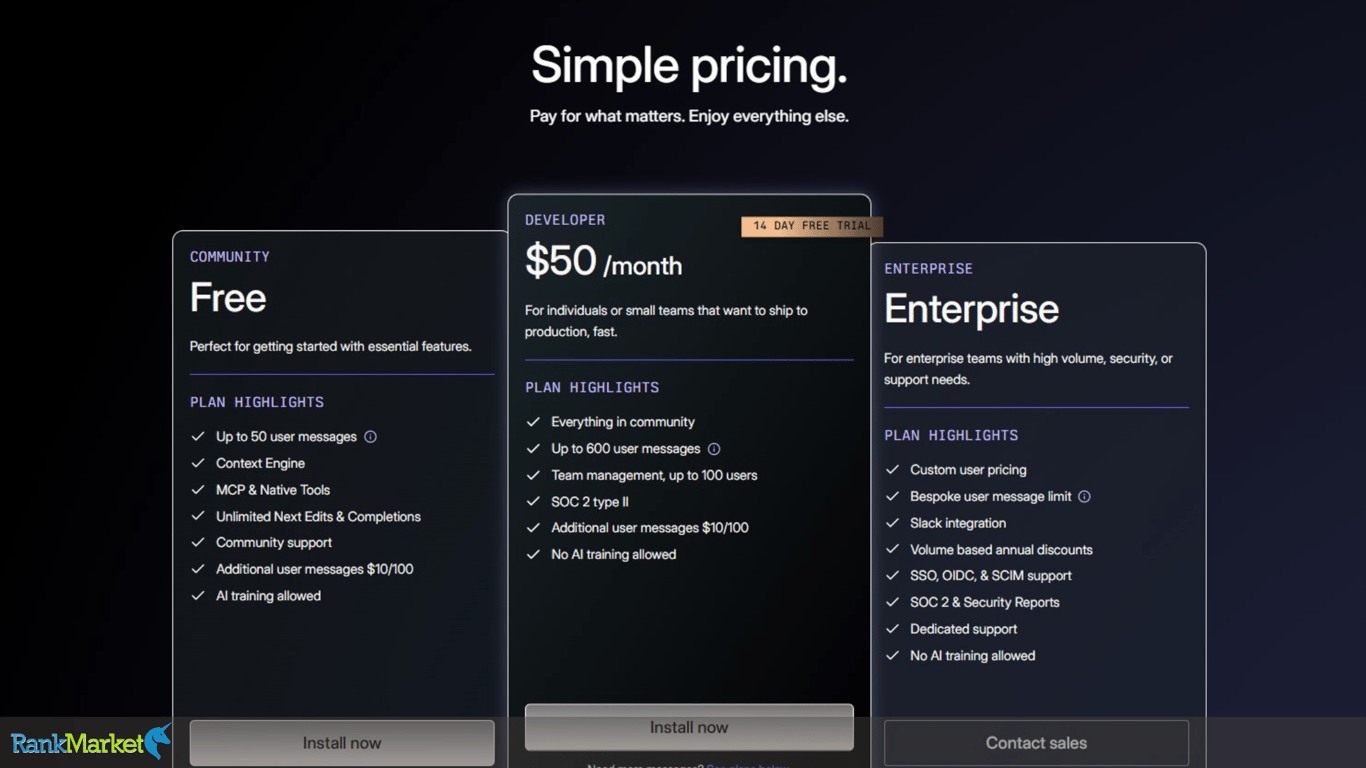
Task: Click info icon beside 'Up to 50 user messages'
Action: coord(370,437)
